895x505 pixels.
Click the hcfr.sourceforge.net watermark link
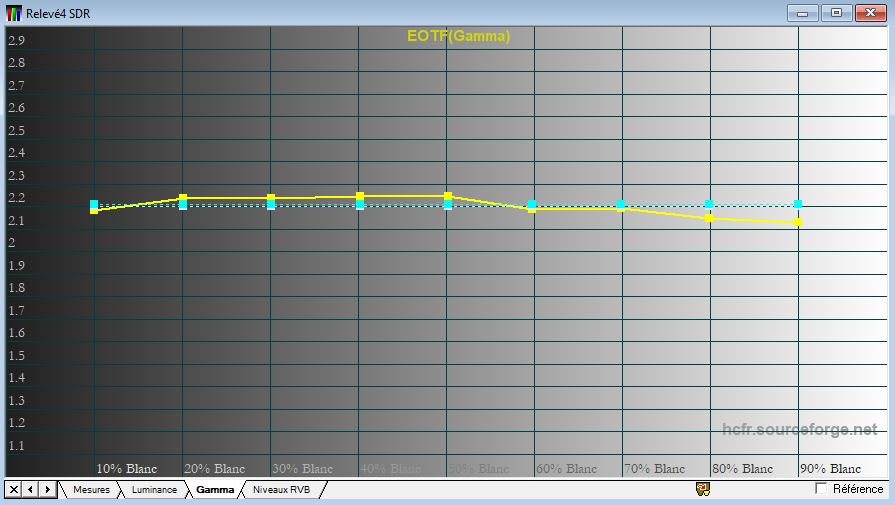pyautogui.click(x=799, y=430)
